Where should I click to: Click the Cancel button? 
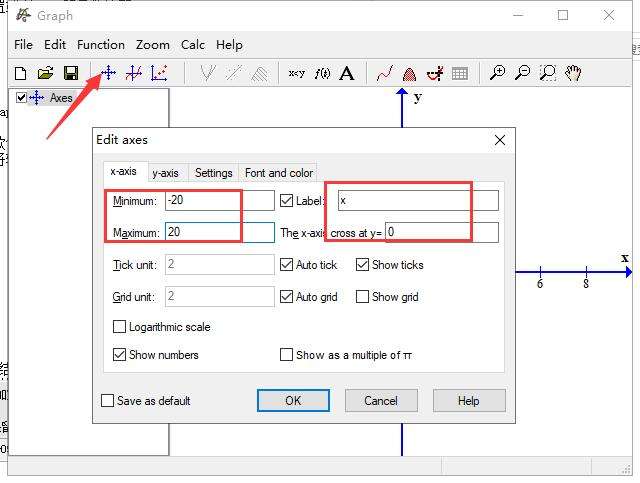(x=380, y=401)
